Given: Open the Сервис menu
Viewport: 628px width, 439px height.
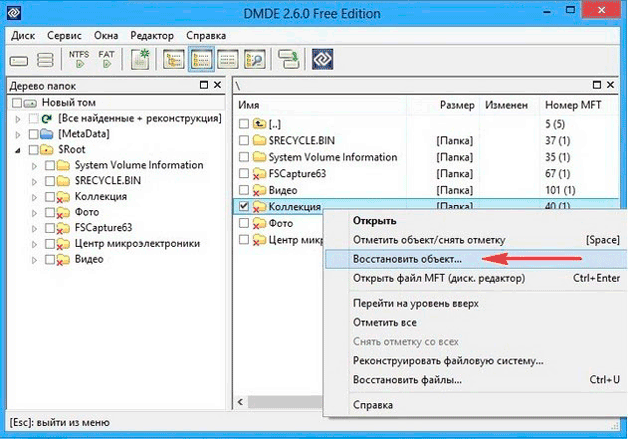Looking at the screenshot, I should tap(64, 36).
